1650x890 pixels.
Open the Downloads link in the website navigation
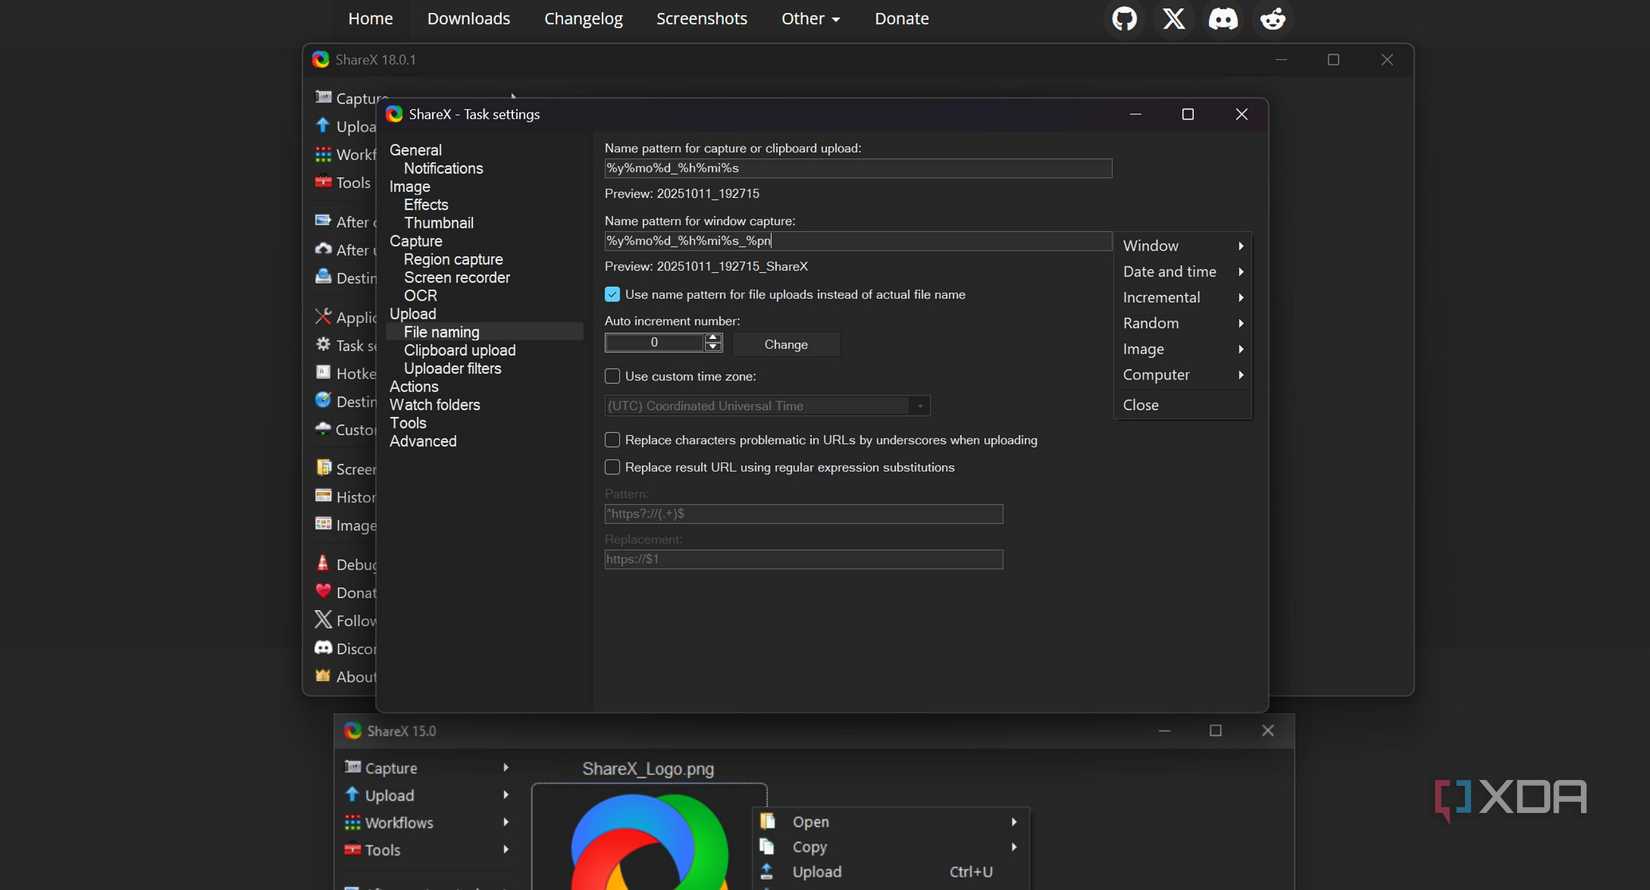pyautogui.click(x=468, y=19)
